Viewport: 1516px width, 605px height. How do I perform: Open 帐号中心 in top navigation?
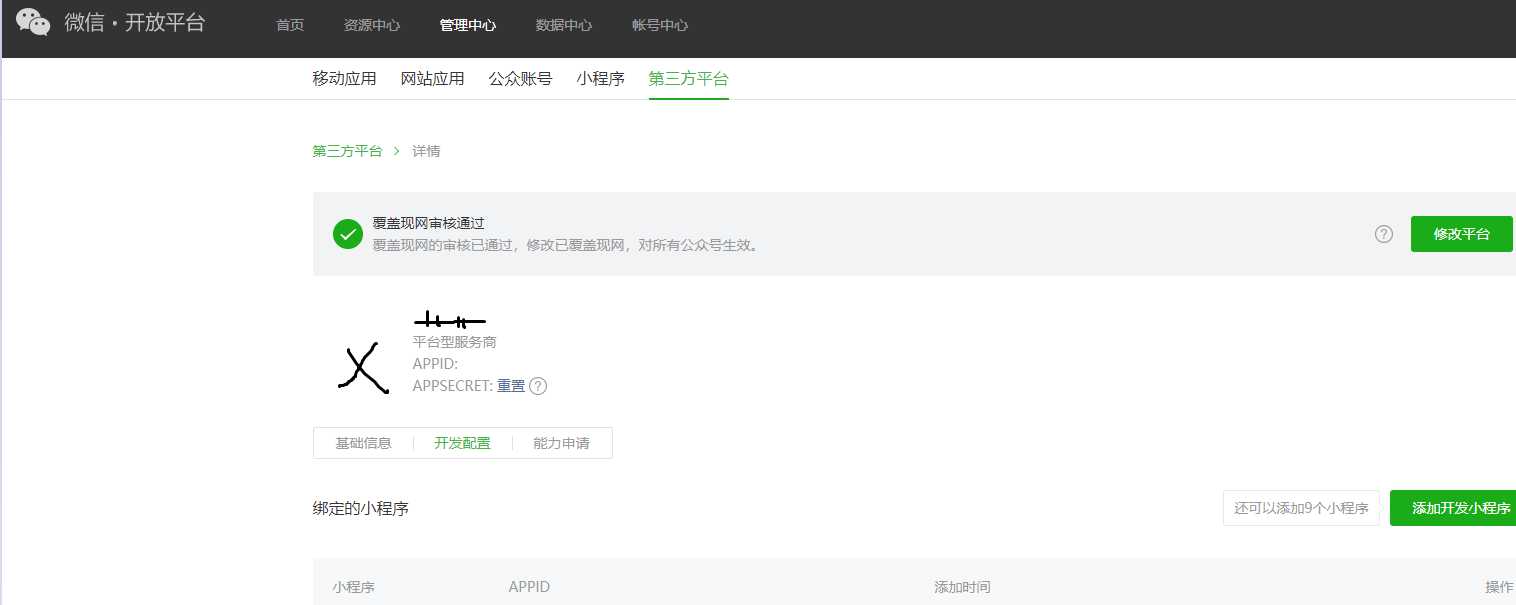660,25
